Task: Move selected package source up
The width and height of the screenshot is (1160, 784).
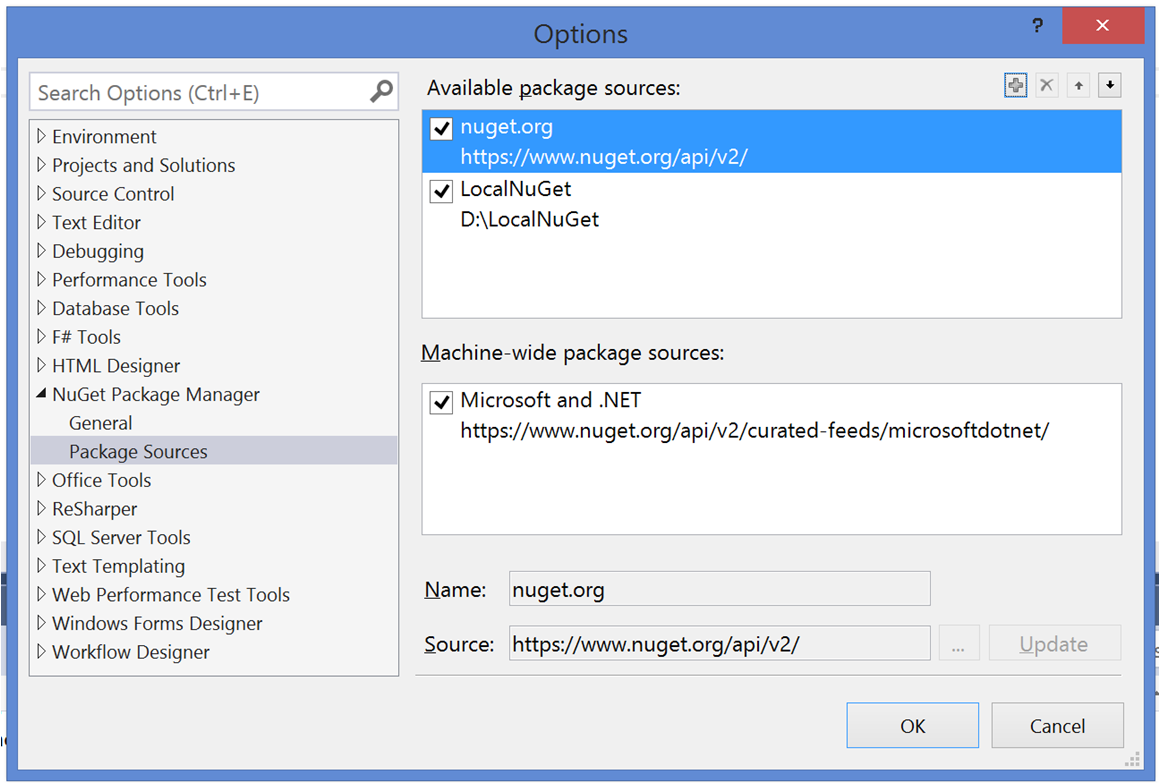Action: [x=1078, y=86]
